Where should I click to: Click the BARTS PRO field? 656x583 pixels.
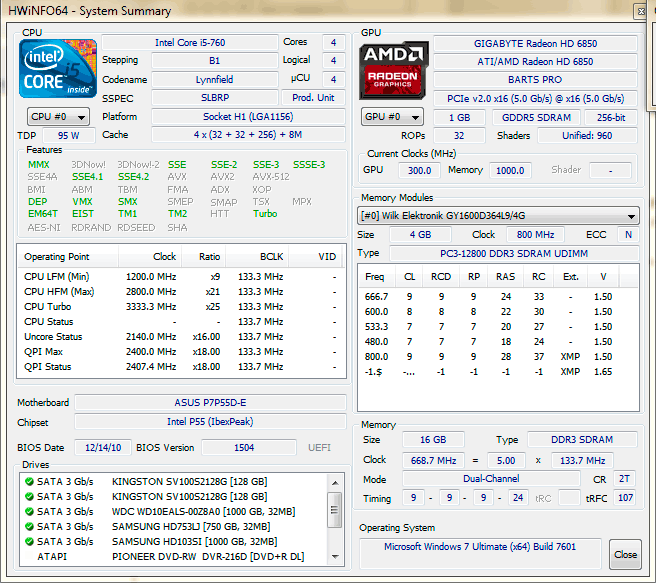(x=536, y=79)
